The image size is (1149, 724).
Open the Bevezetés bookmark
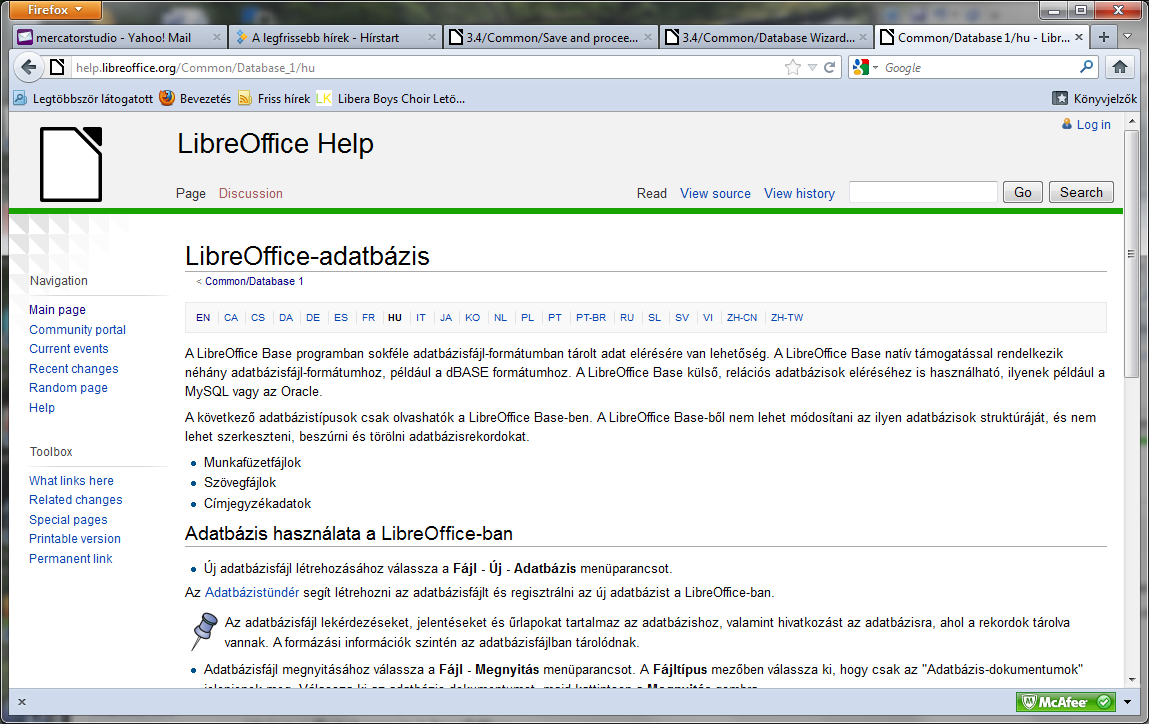click(196, 98)
